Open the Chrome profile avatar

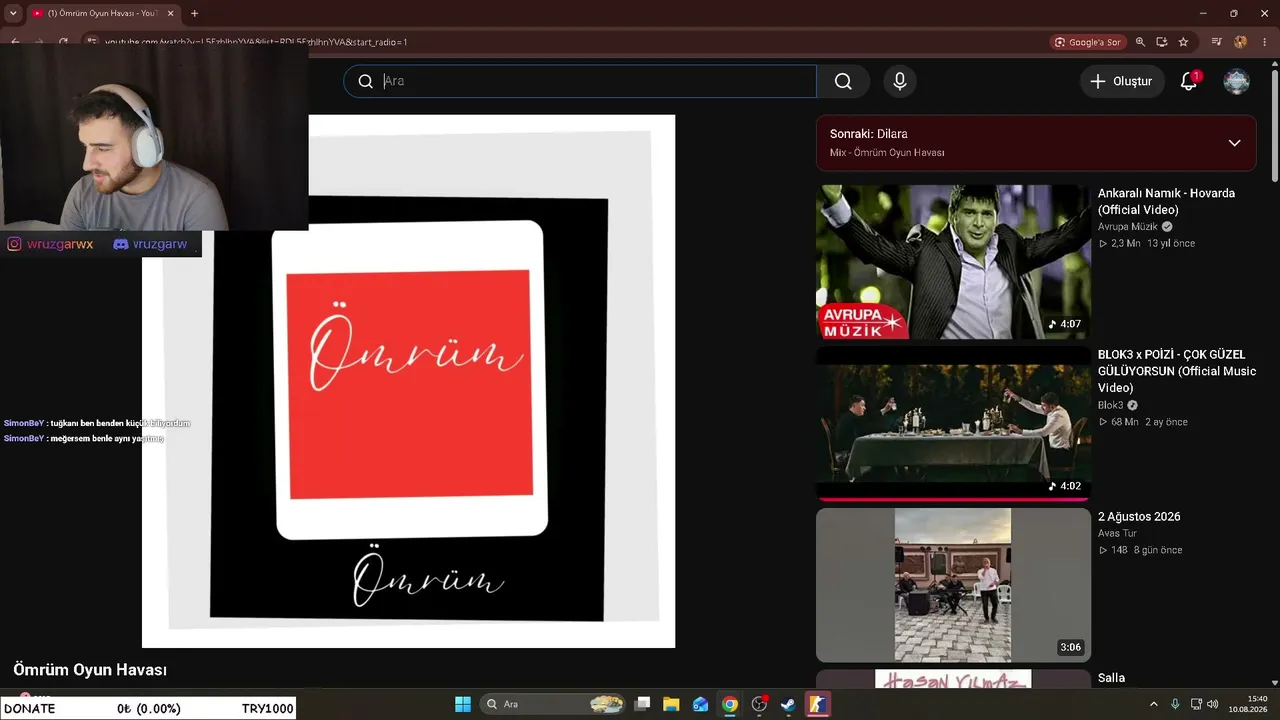pyautogui.click(x=1241, y=42)
